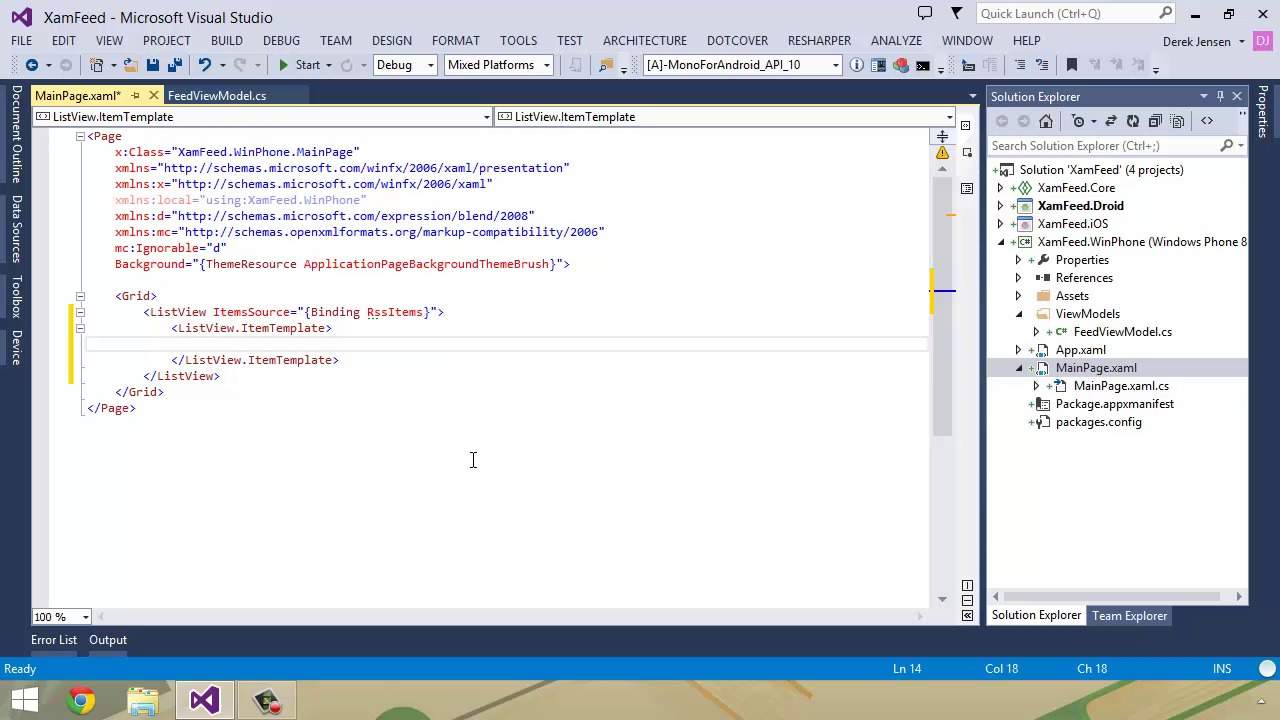Open the DEBUG menu
Image resolution: width=1280 pixels, height=720 pixels.
tap(281, 40)
